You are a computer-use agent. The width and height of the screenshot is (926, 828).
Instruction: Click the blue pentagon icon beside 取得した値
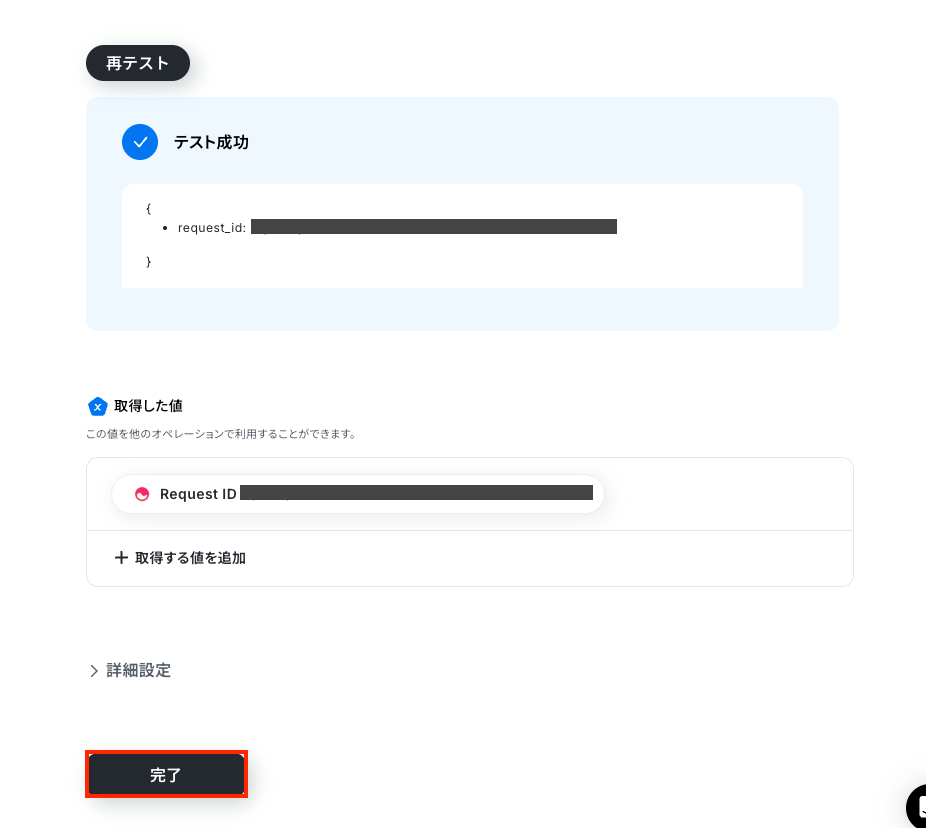[x=97, y=406]
